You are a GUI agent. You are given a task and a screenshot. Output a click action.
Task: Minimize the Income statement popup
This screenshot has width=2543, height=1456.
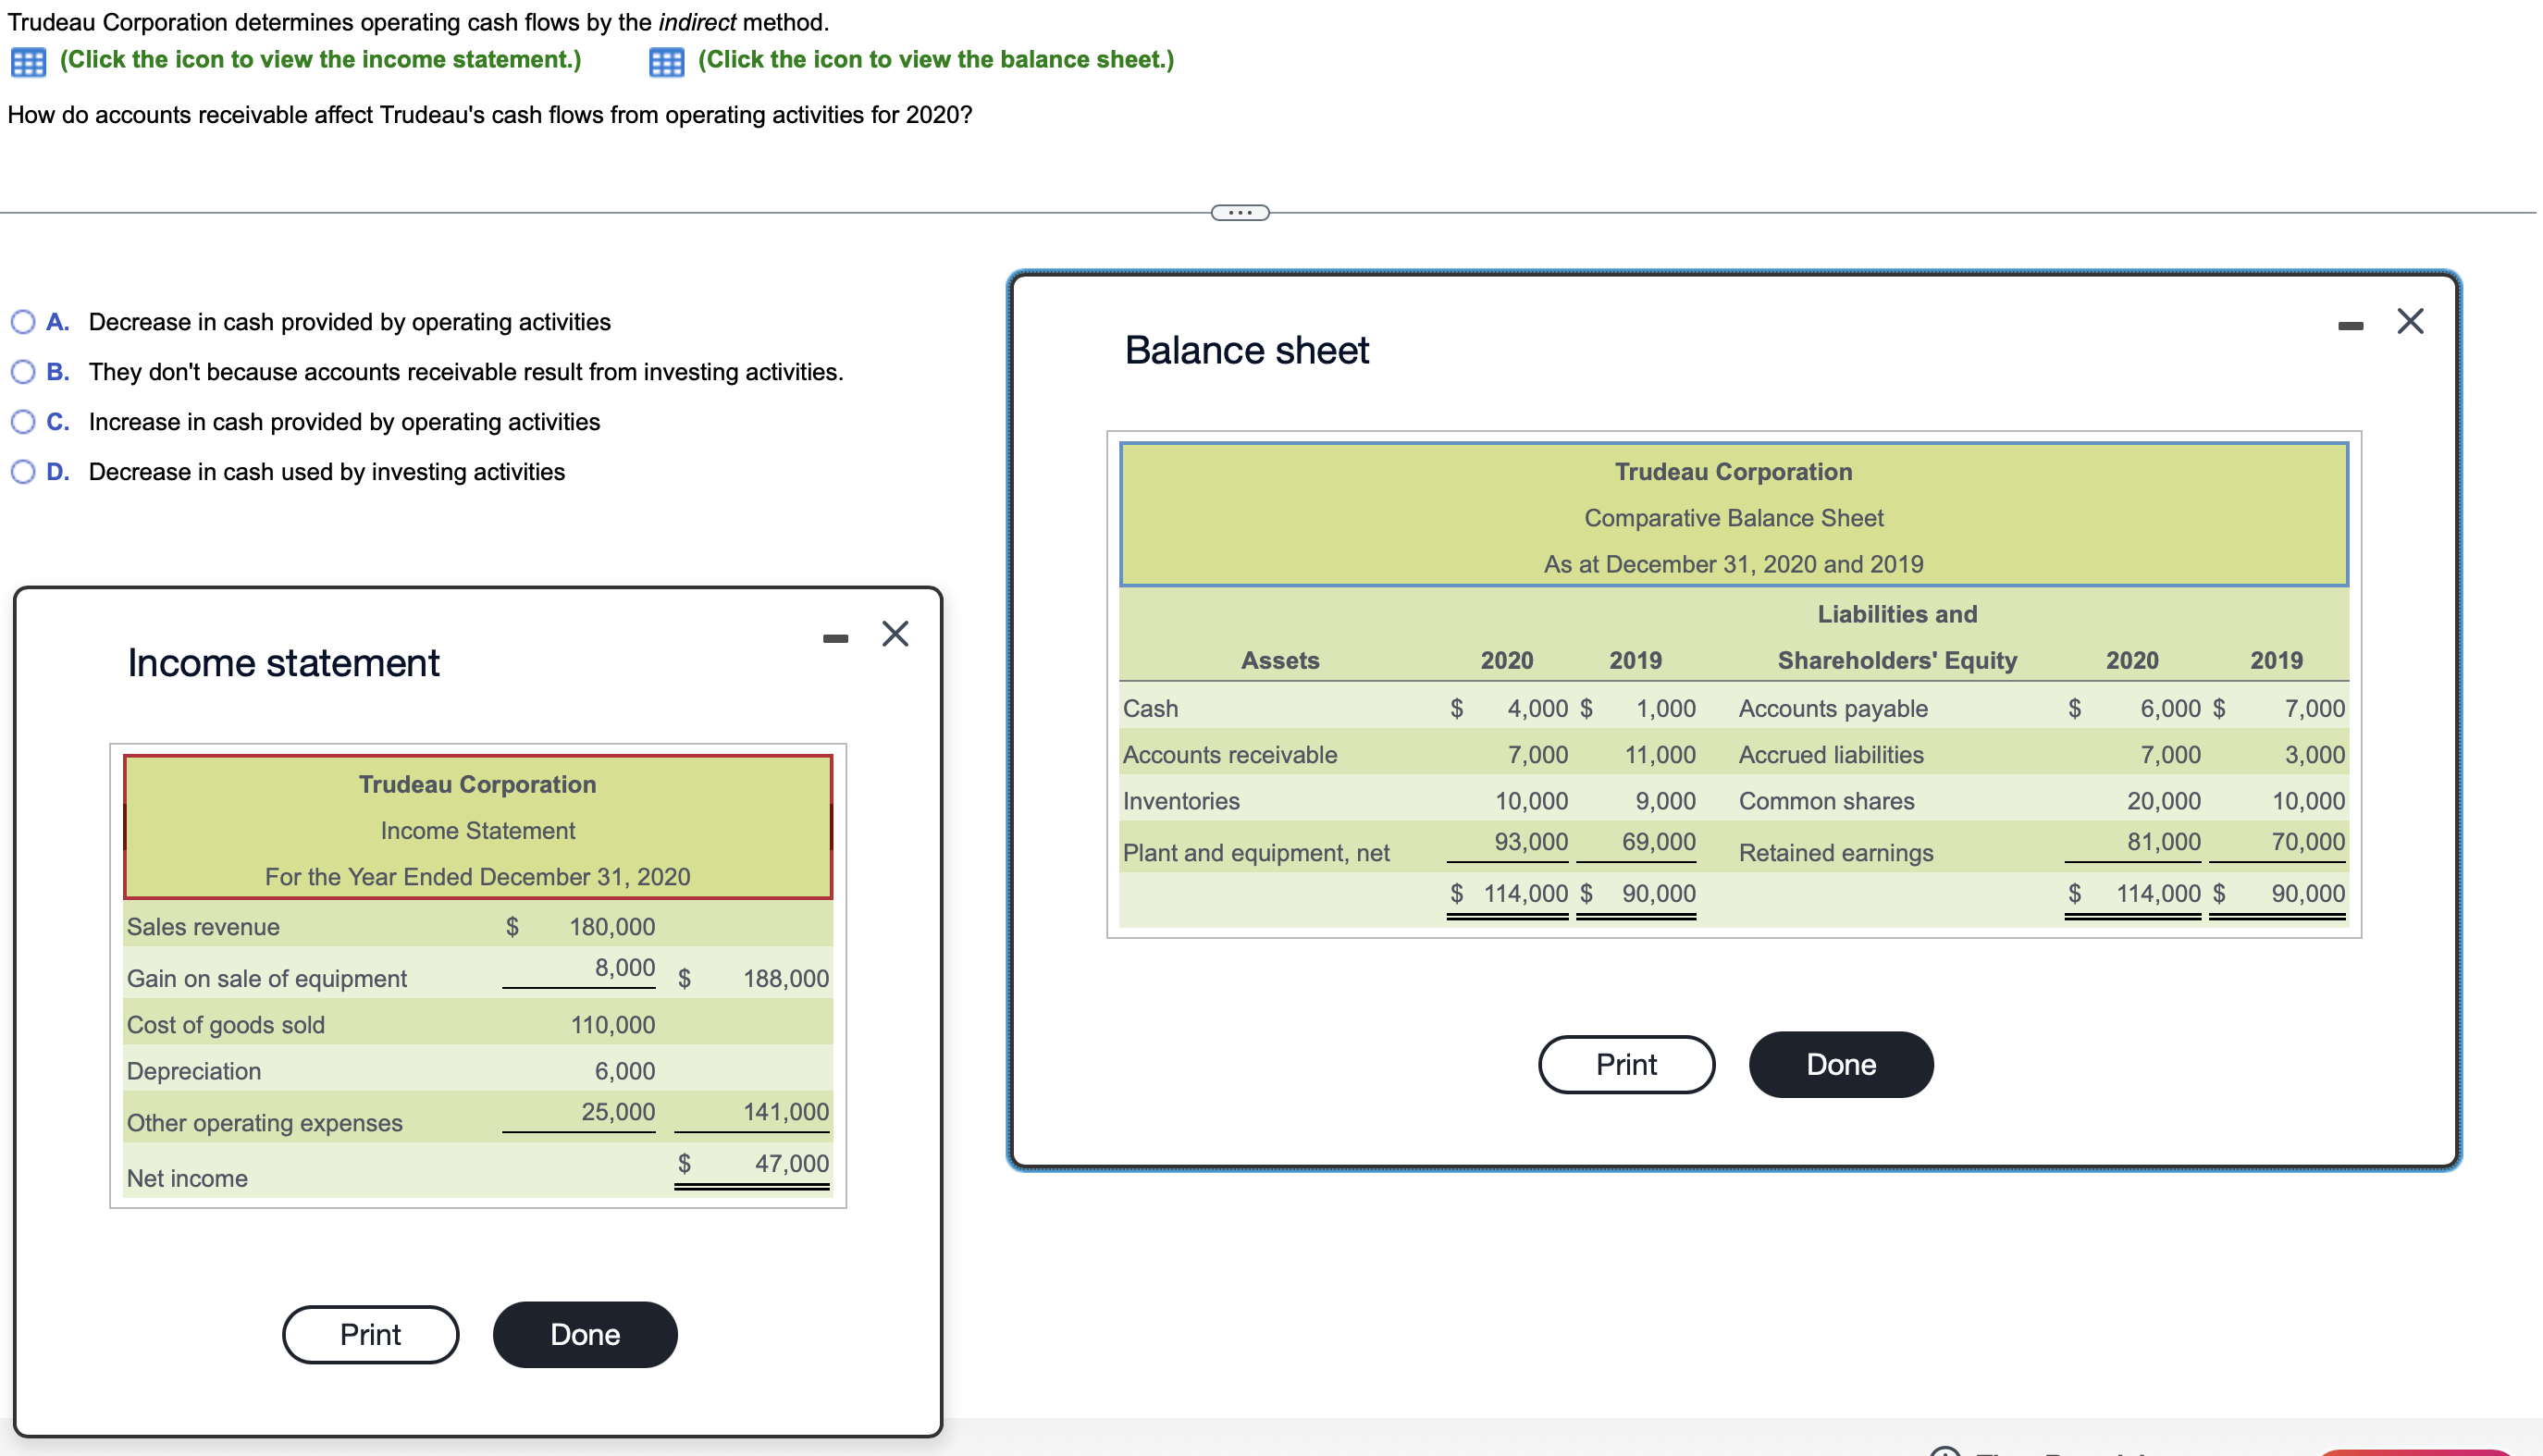coord(835,638)
